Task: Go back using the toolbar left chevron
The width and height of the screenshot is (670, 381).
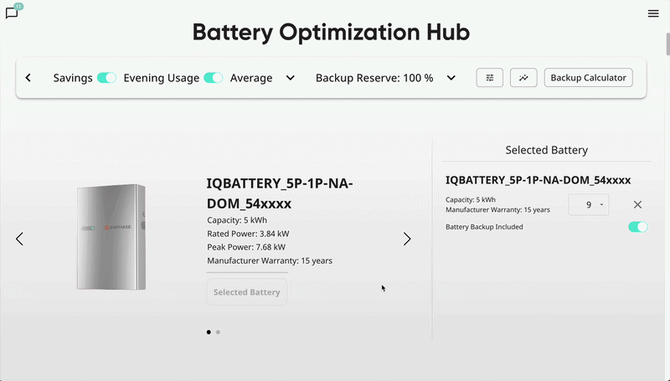Action: (x=28, y=78)
